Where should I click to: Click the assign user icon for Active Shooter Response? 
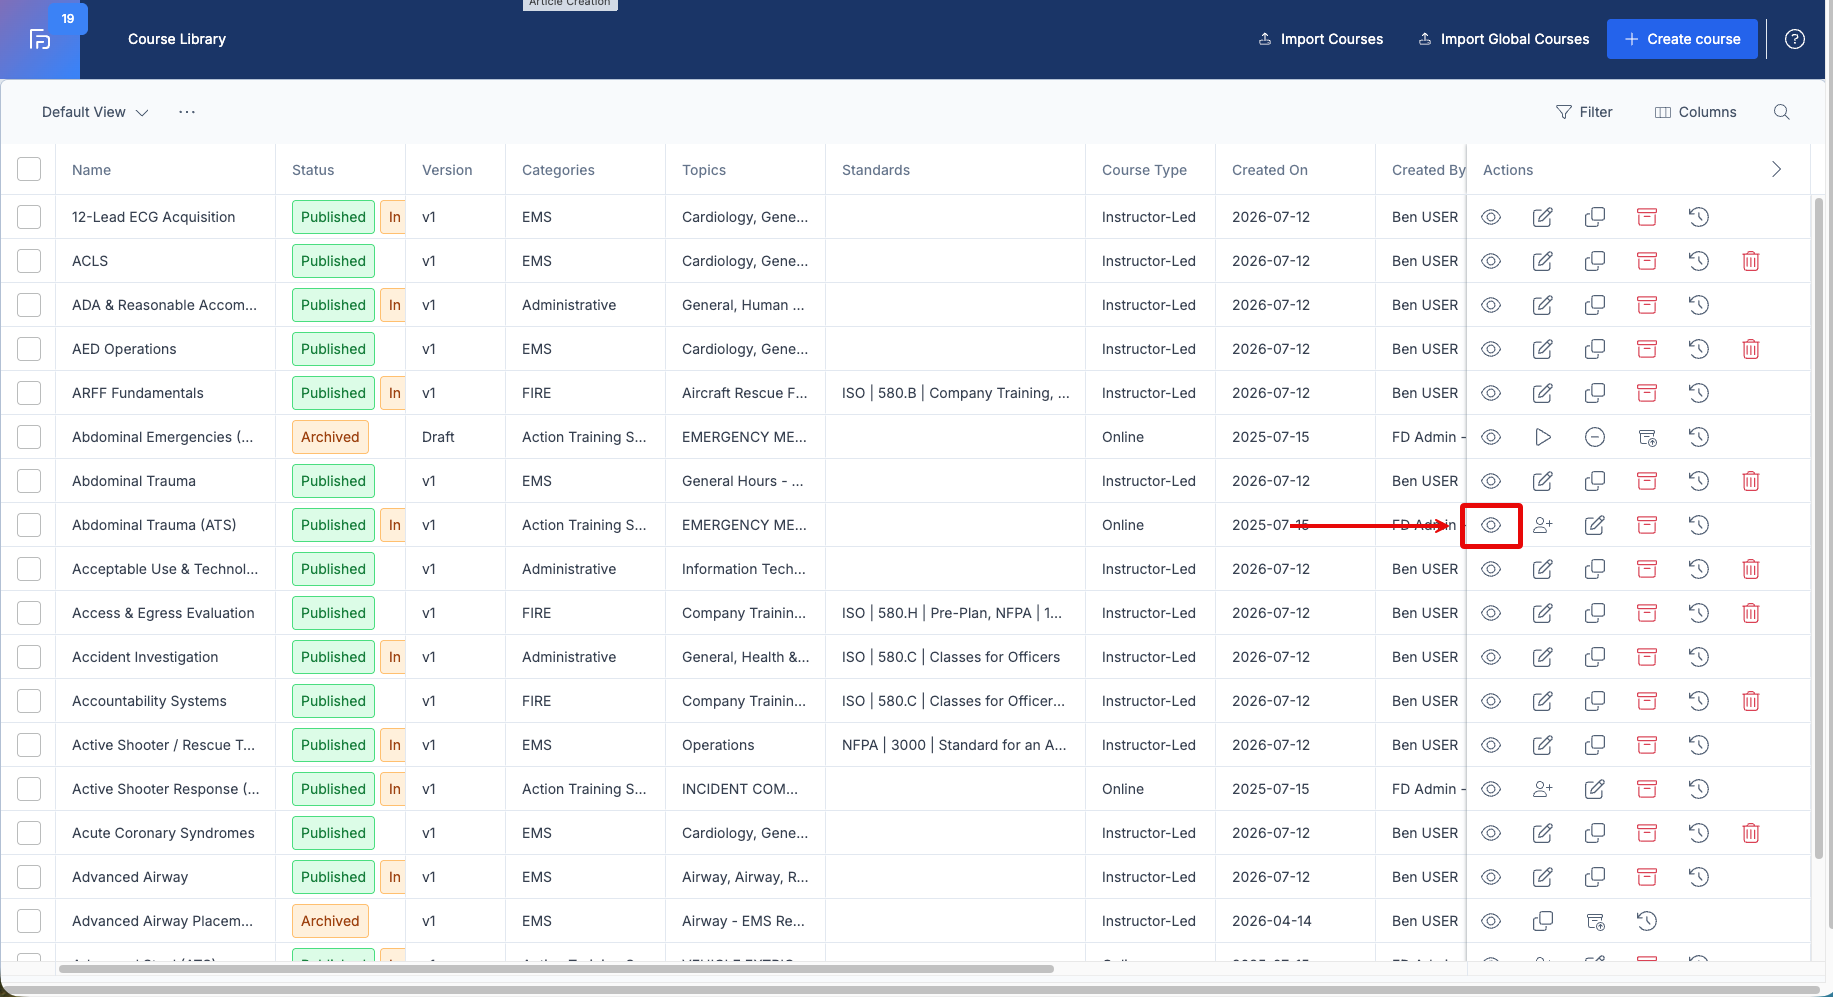[1543, 789]
